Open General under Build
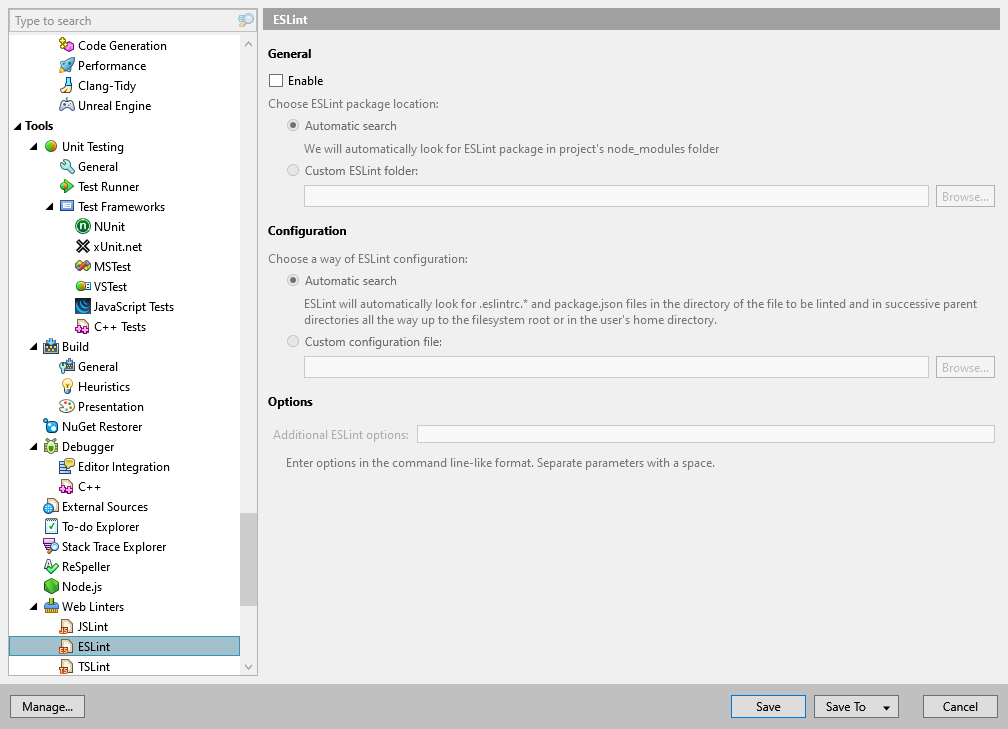 click(x=98, y=366)
